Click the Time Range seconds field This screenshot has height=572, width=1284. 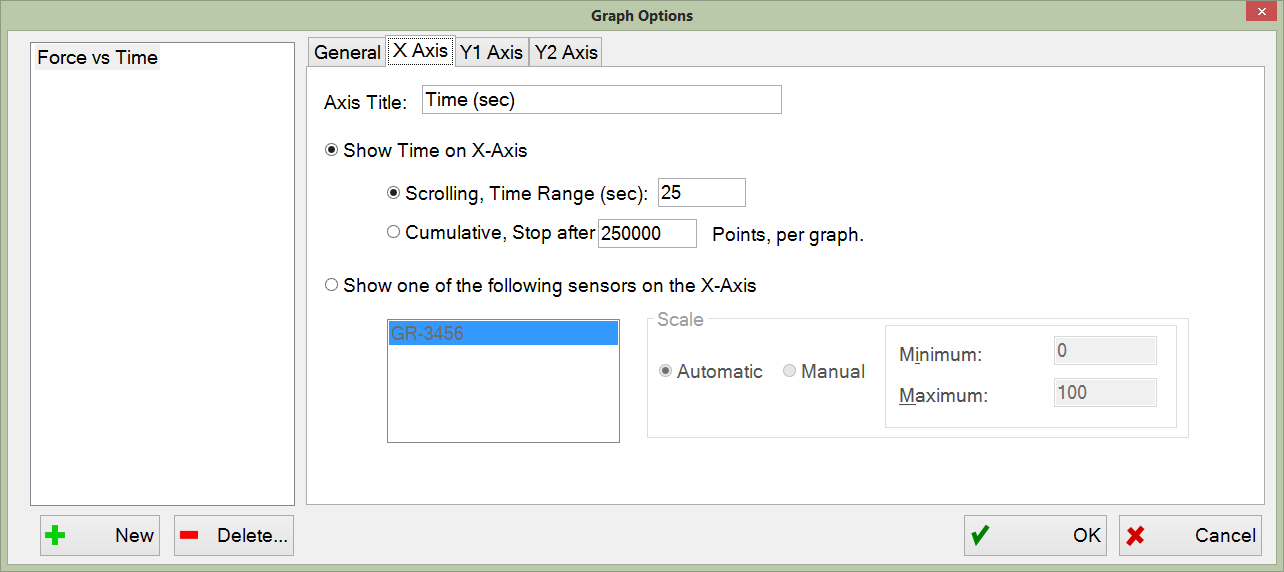701,192
